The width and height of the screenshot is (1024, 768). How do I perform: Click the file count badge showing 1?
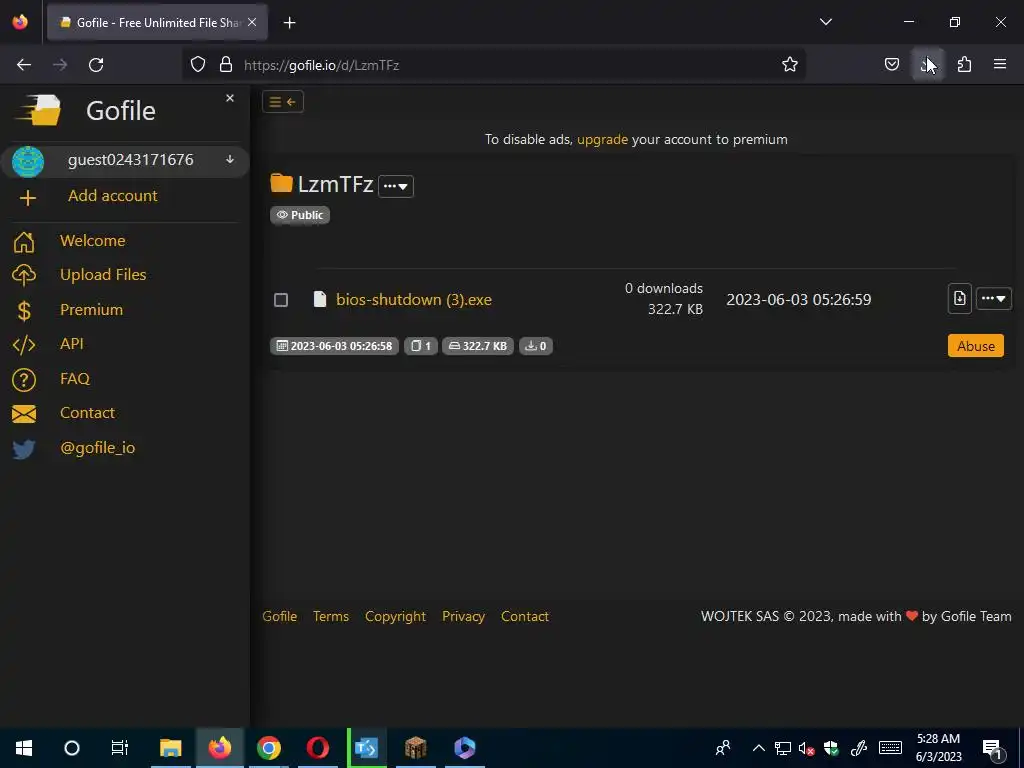pos(421,346)
